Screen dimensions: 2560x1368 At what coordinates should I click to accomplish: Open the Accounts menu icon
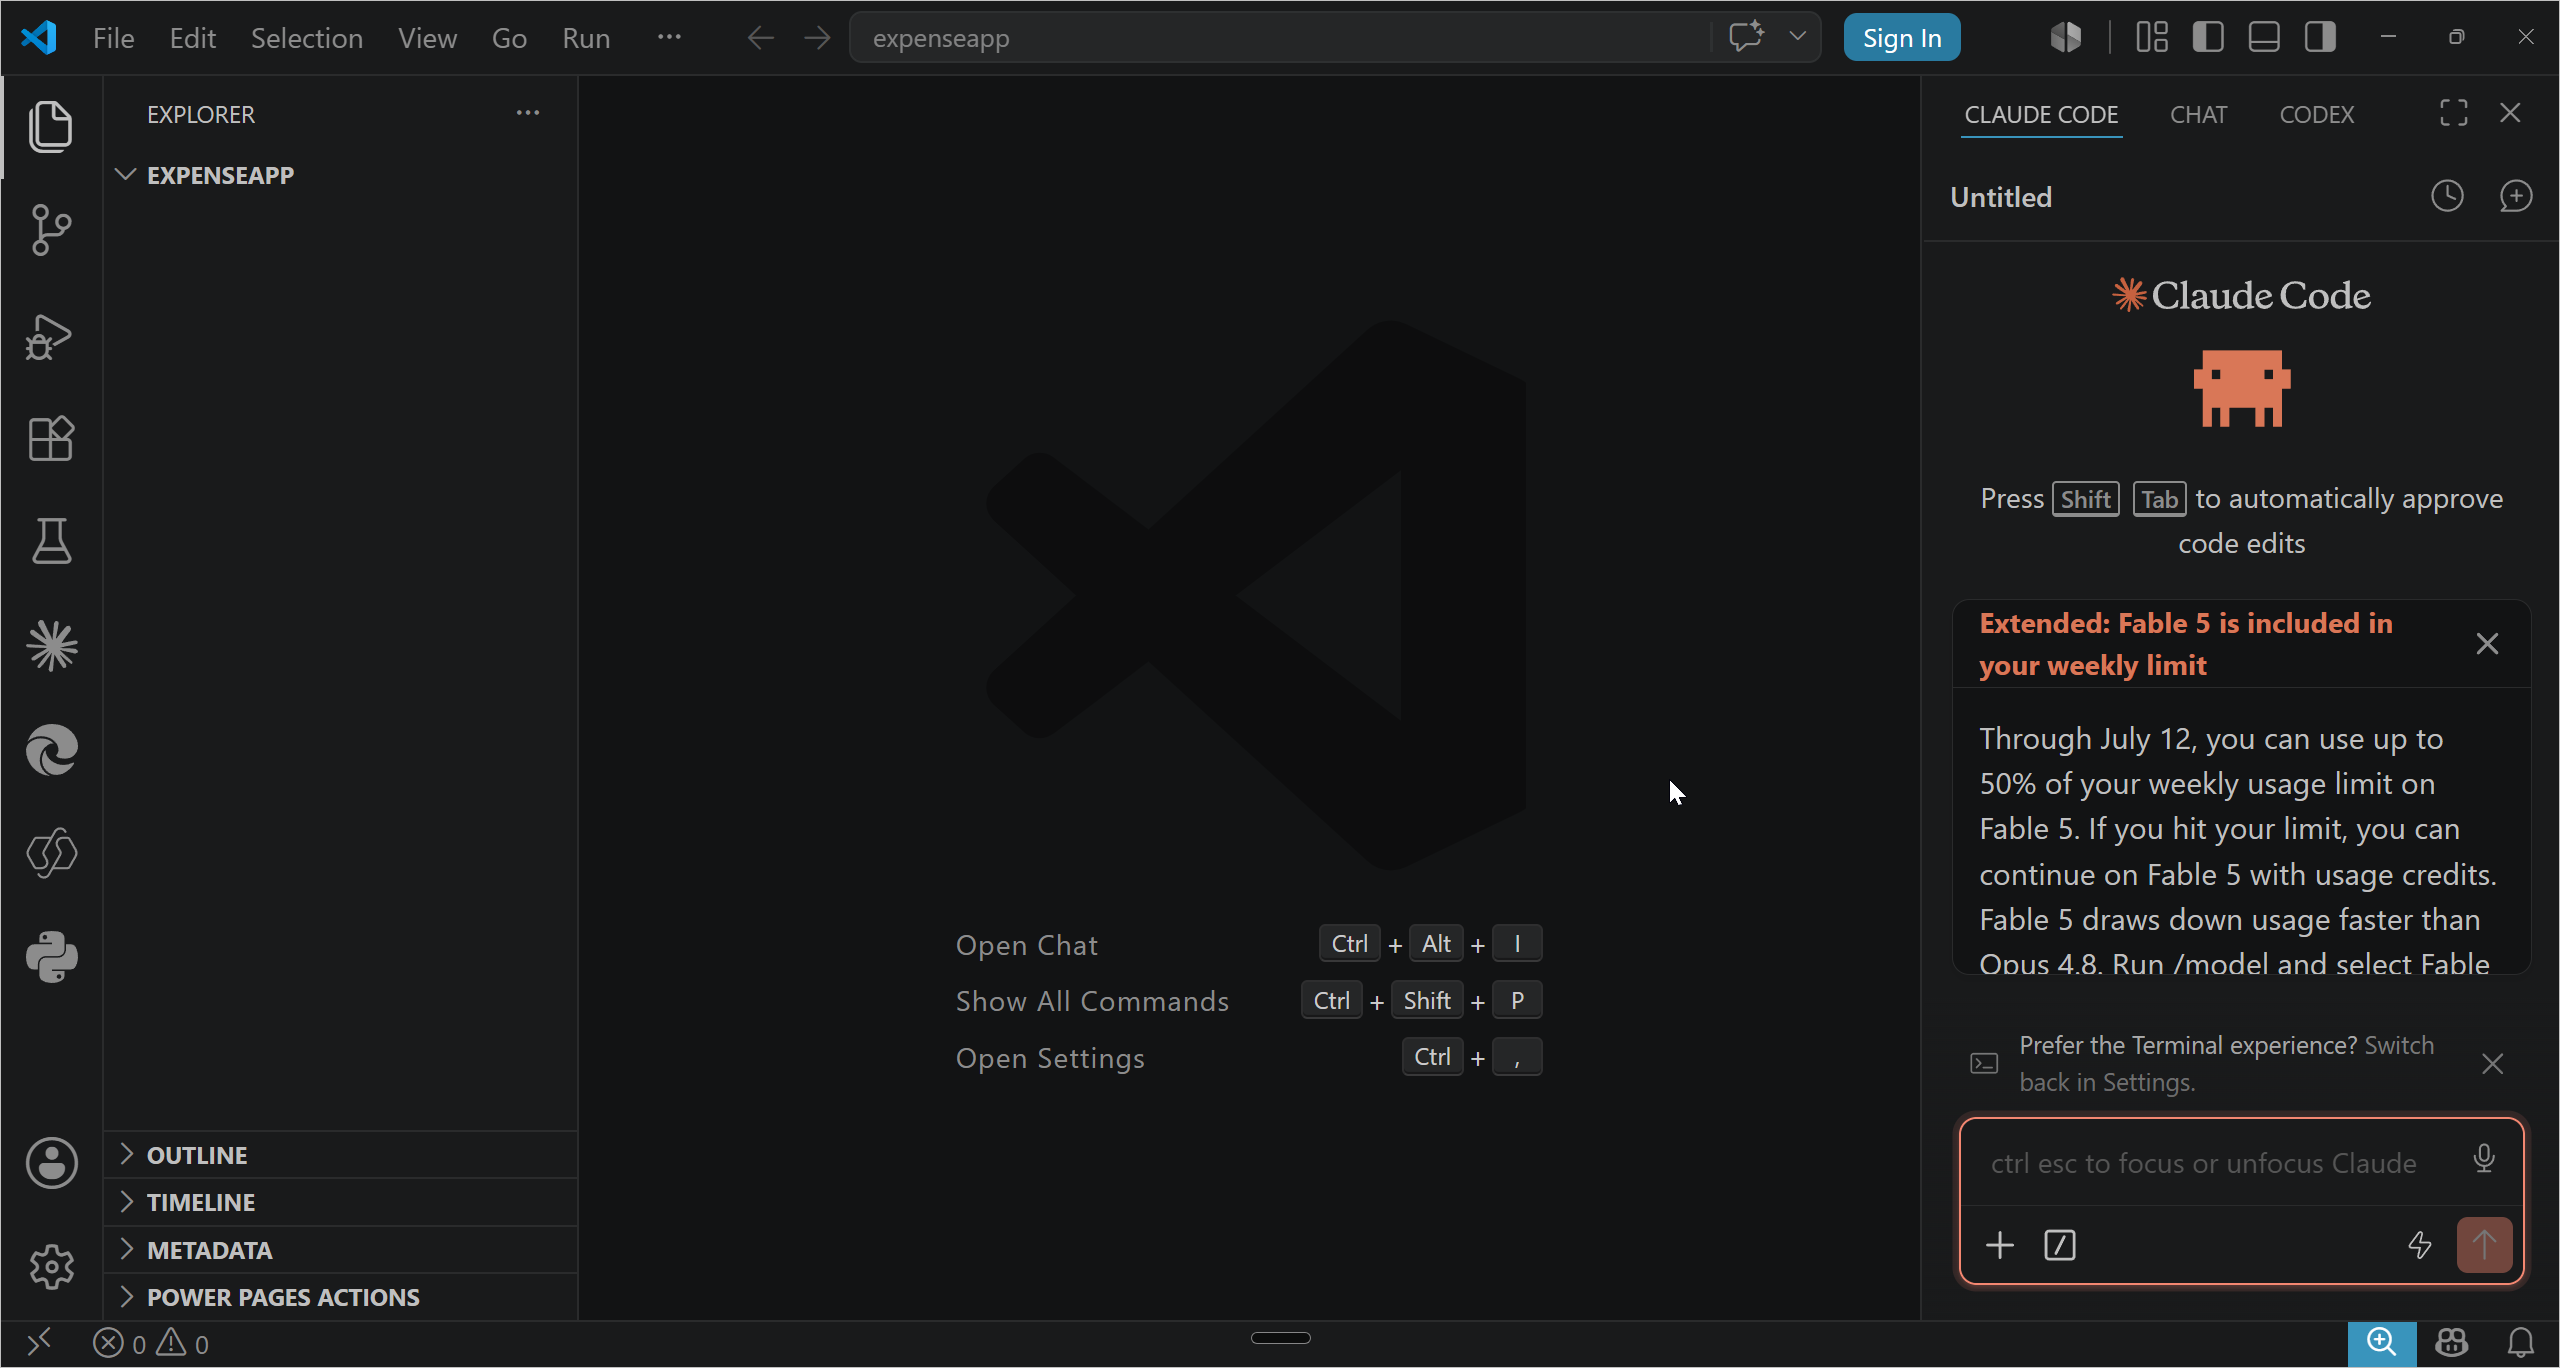click(51, 1163)
